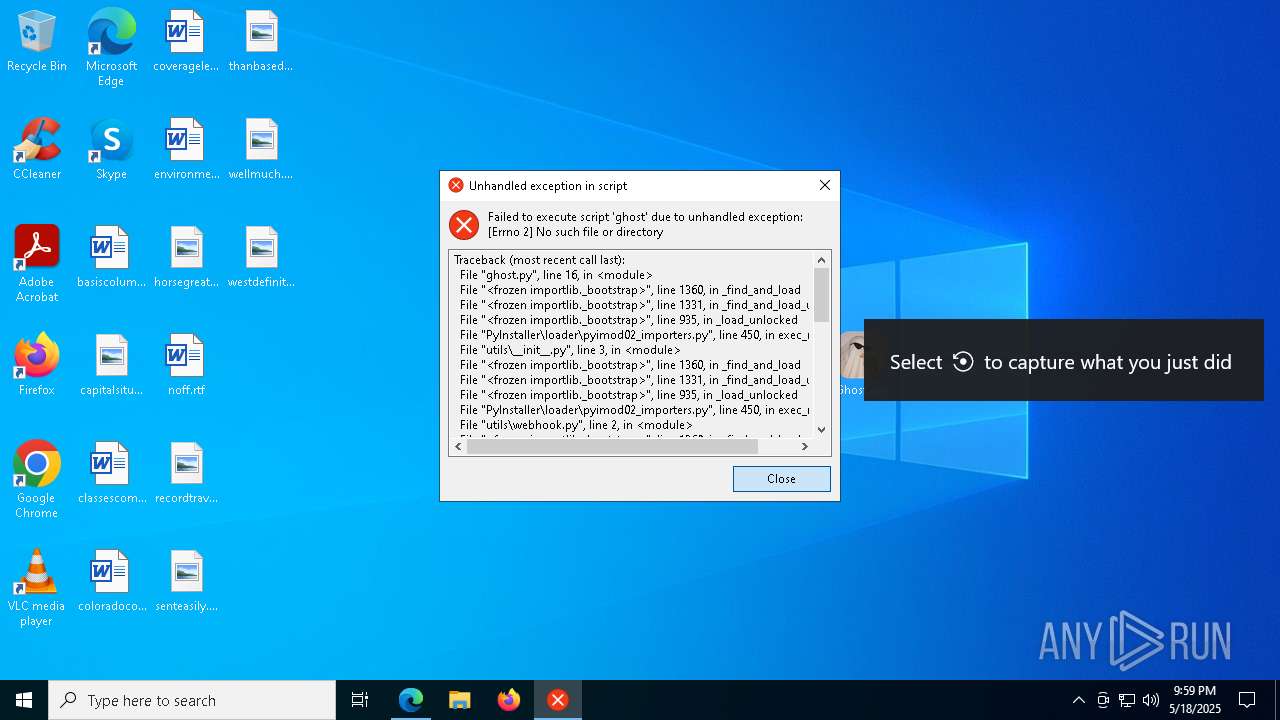Click the Close button in the exception dialog
The width and height of the screenshot is (1280, 720).
781,479
